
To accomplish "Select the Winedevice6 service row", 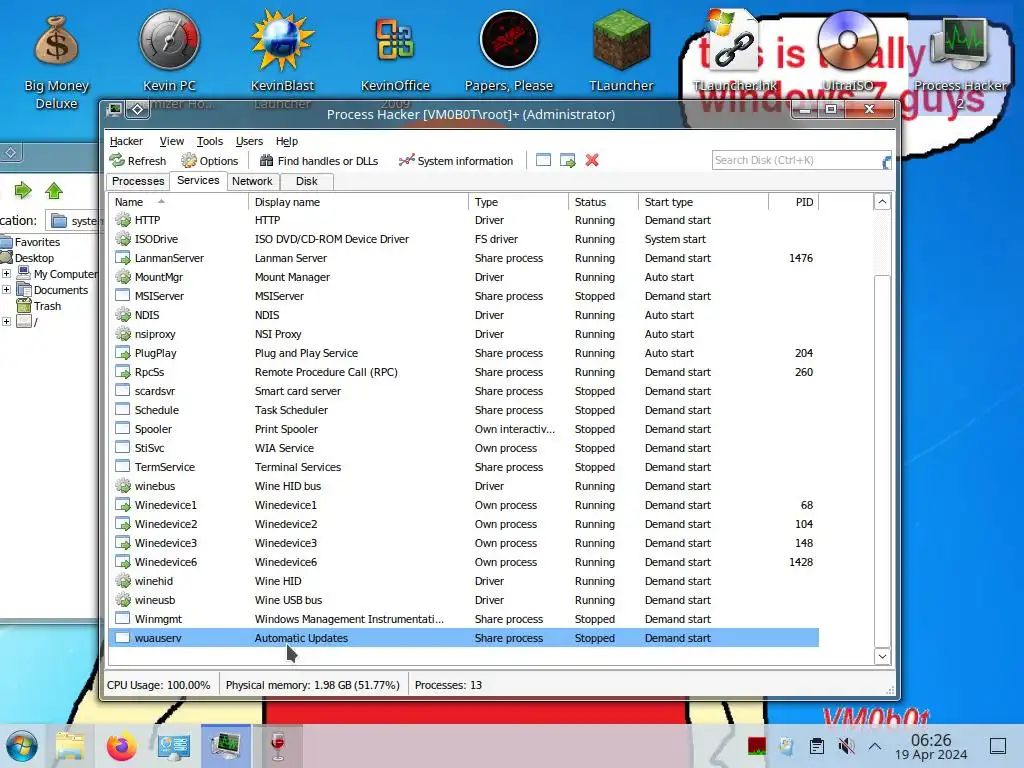I will coord(464,562).
